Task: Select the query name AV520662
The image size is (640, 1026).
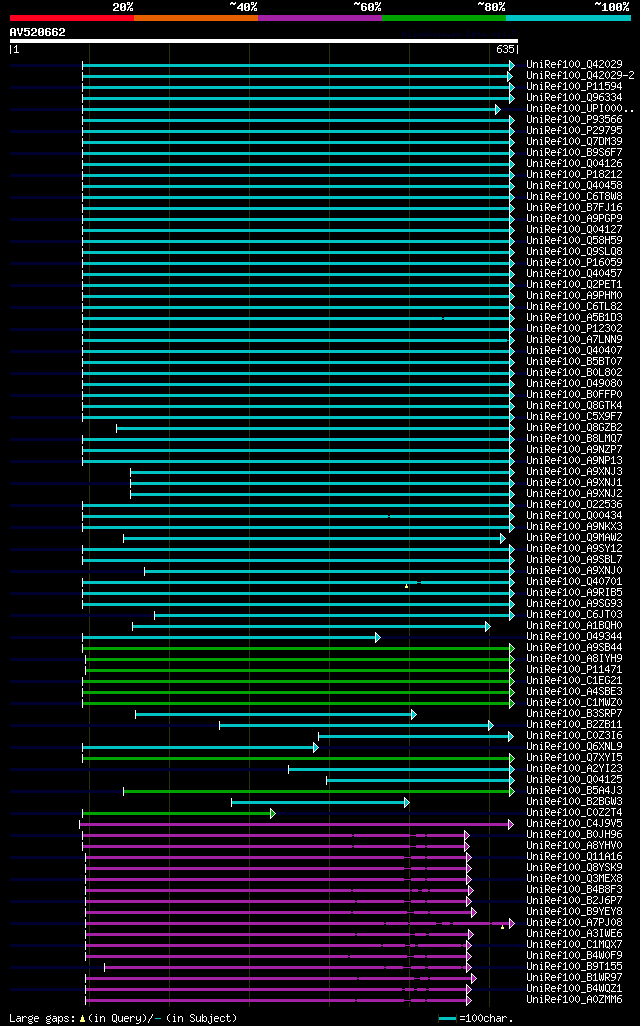Action: click(37, 32)
